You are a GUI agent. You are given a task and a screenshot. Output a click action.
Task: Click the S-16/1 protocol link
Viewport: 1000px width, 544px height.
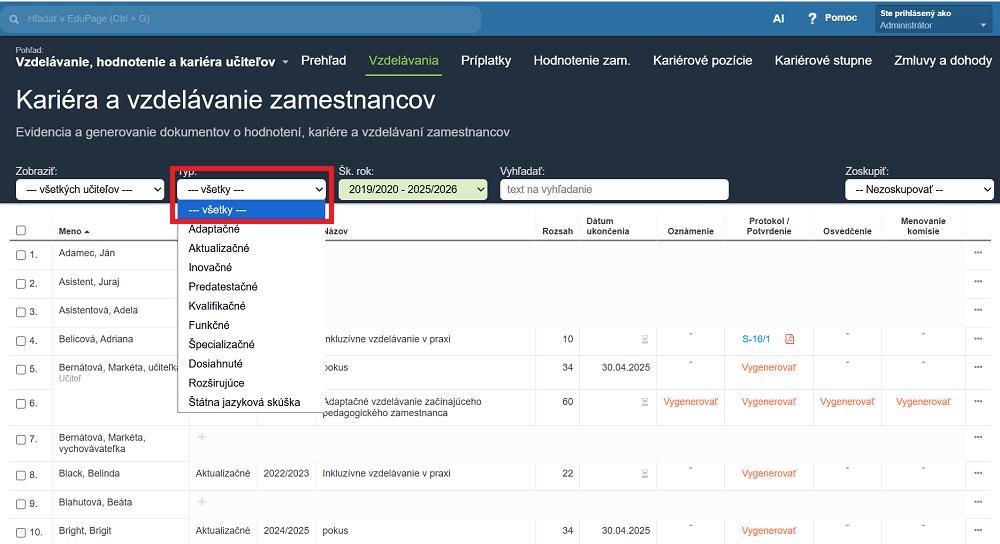(756, 339)
